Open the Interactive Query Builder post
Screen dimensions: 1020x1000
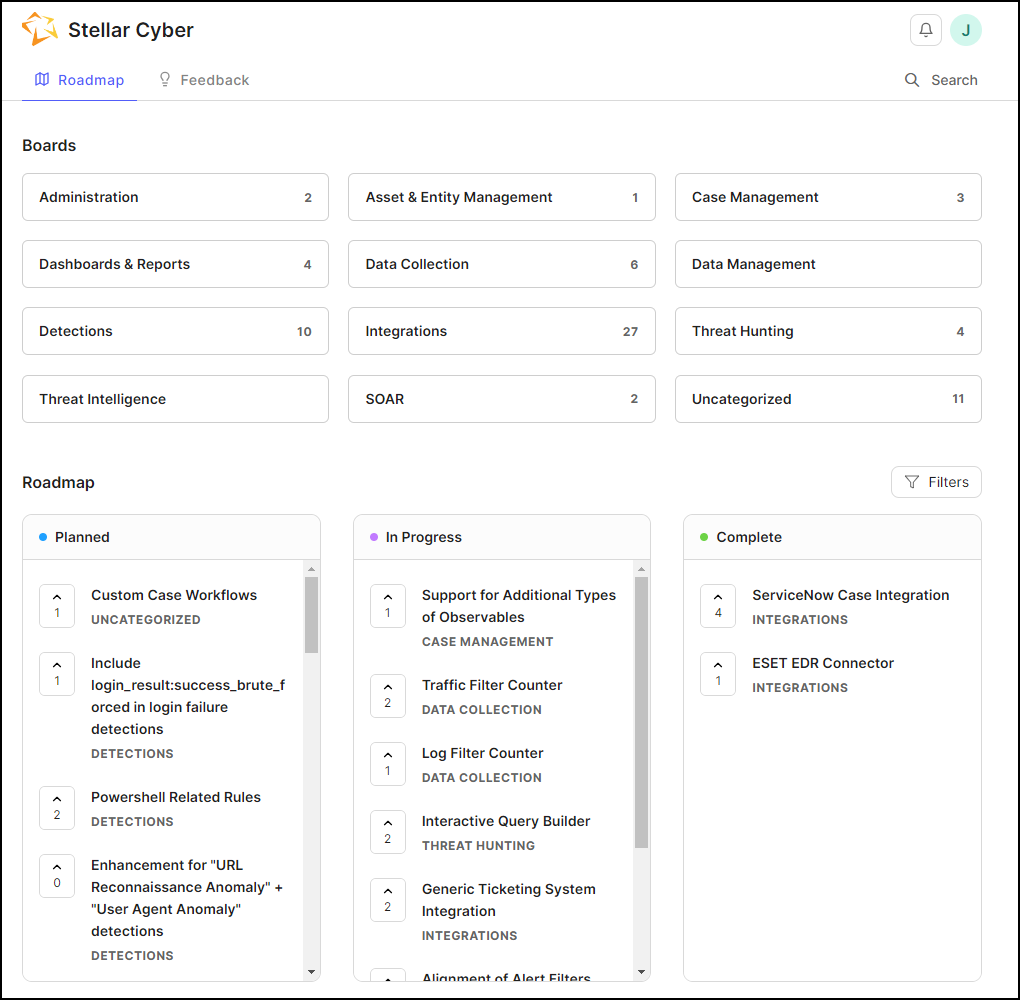(x=505, y=821)
